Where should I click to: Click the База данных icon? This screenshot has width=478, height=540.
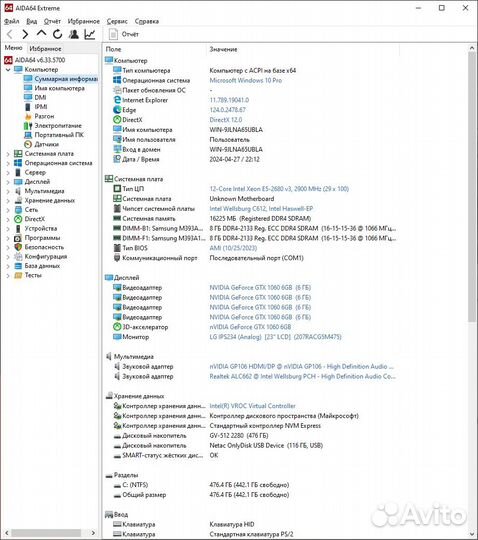[x=18, y=266]
